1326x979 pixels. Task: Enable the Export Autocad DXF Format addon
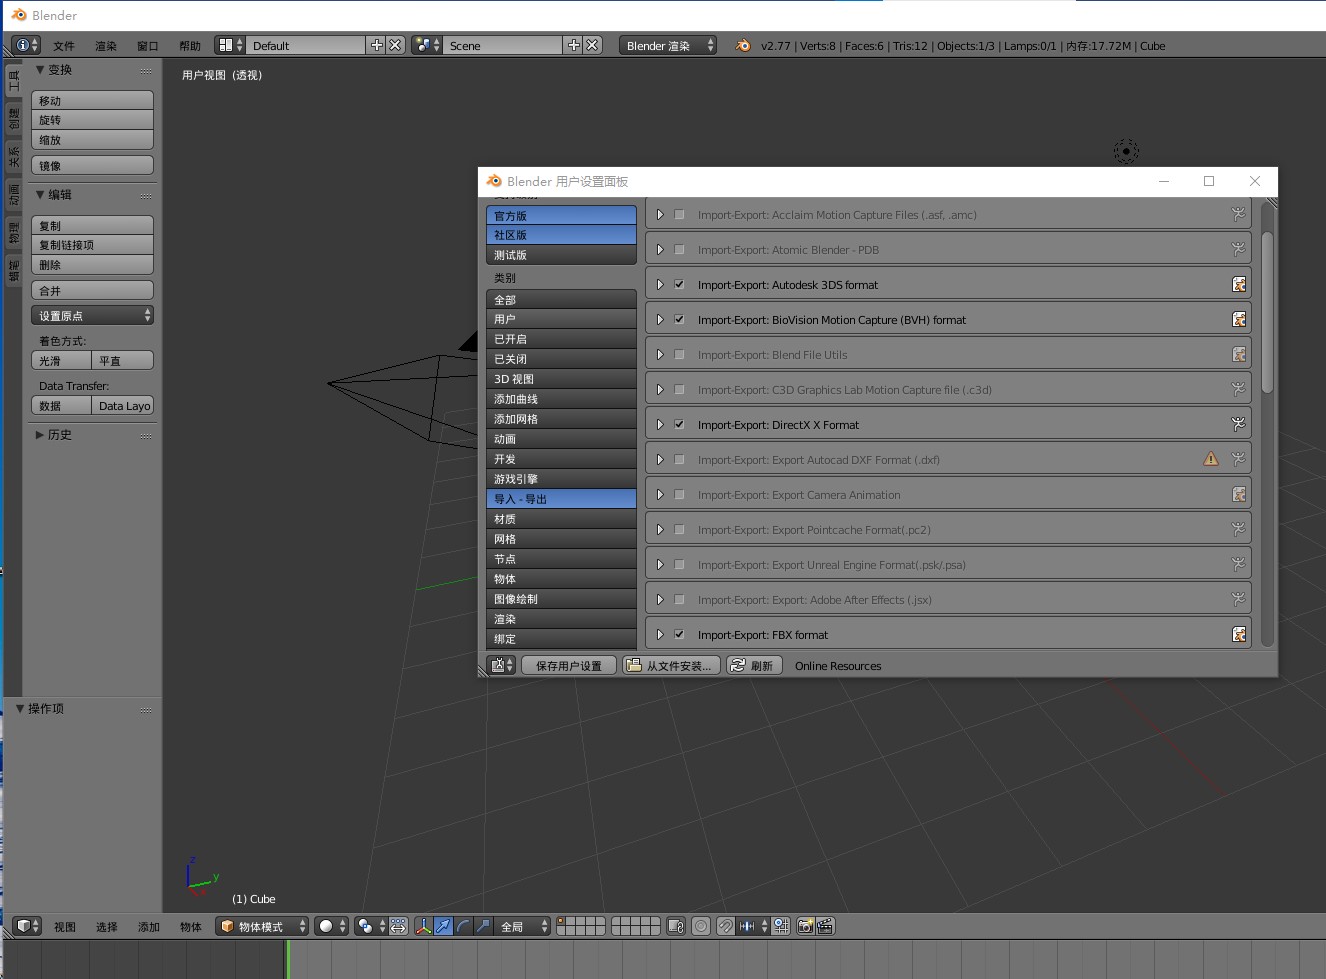679,459
